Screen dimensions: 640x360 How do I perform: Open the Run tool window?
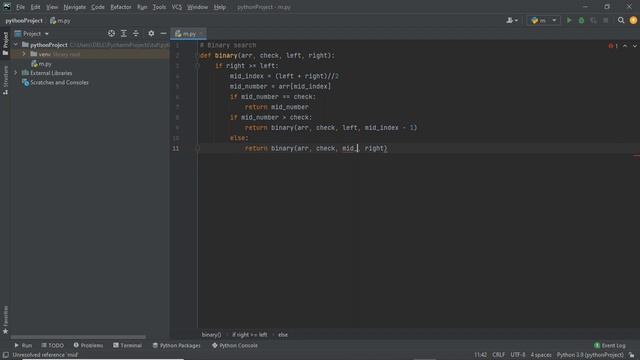tap(23, 345)
